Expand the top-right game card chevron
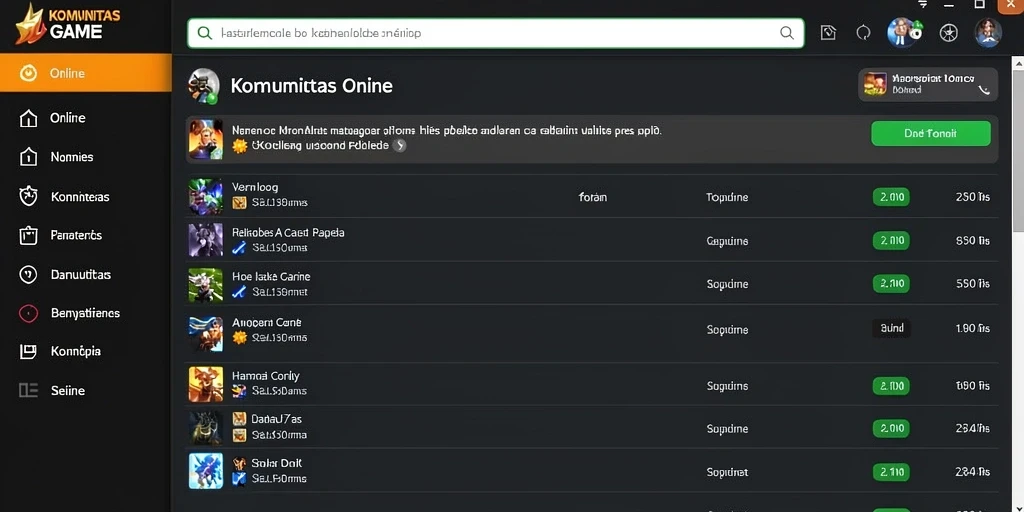Screen dimensions: 1024x512 tap(985, 91)
